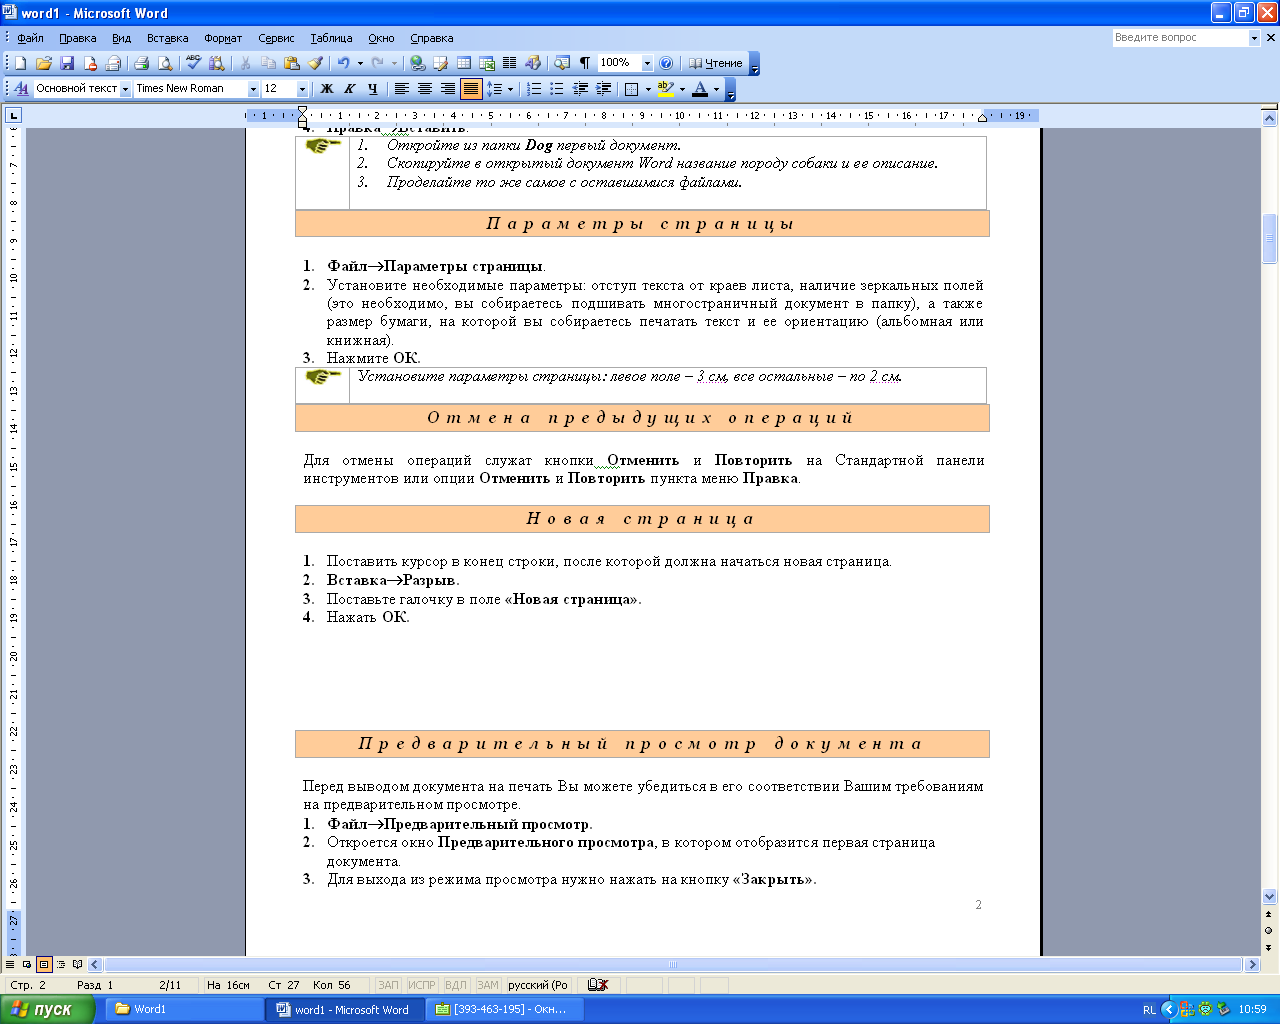Image resolution: width=1280 pixels, height=1024 pixels.
Task: Click the Print icon
Action: click(x=141, y=63)
